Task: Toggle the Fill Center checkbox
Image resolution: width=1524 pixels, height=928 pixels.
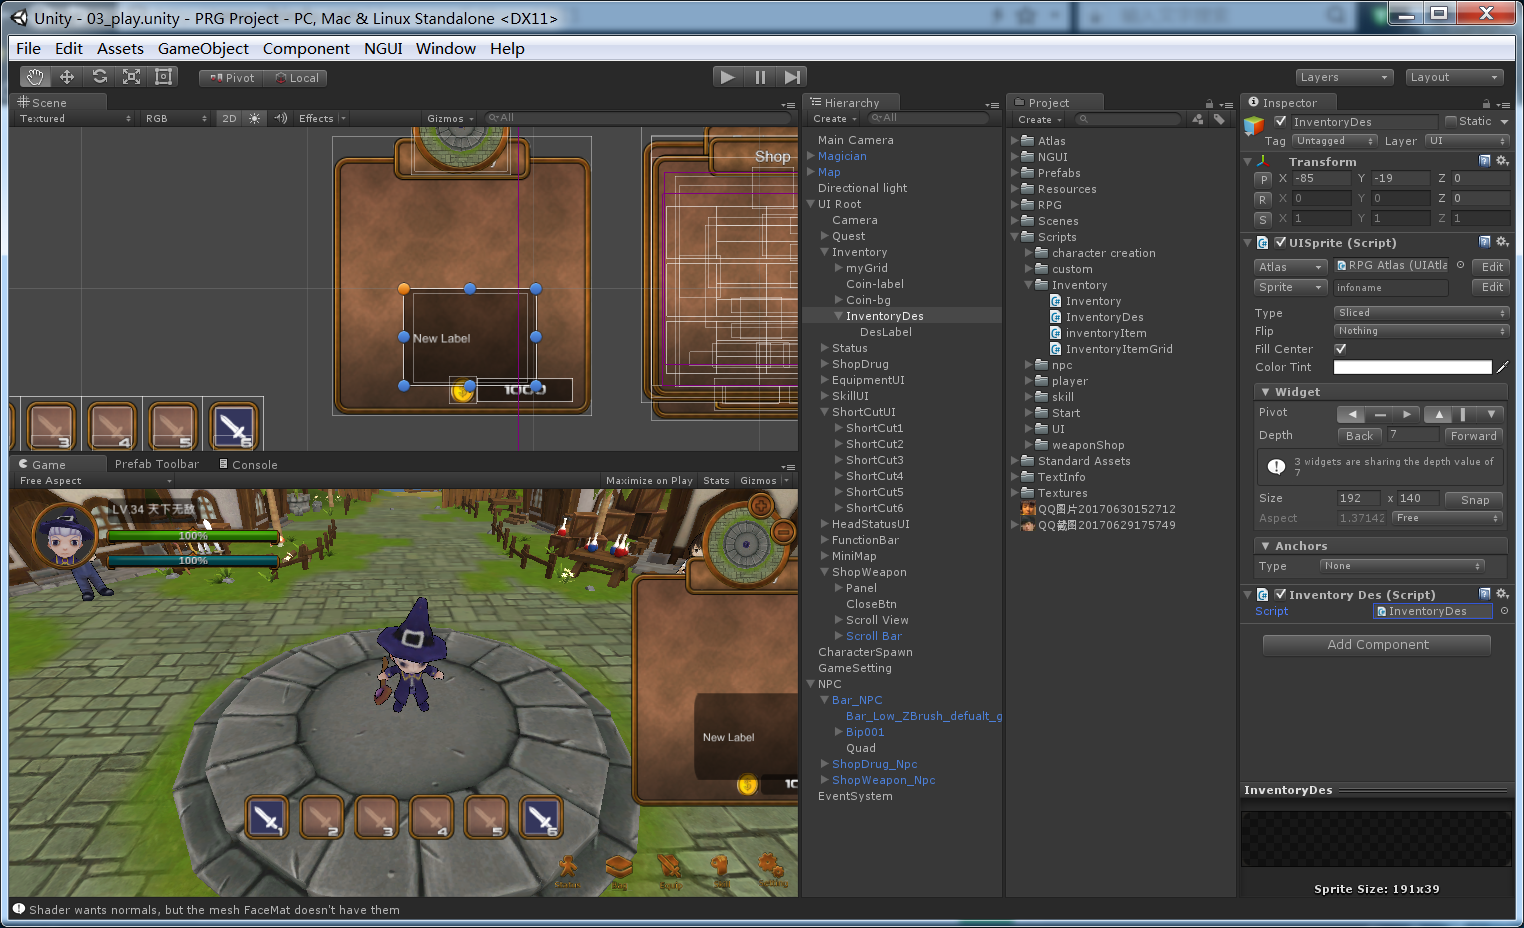Action: click(x=1340, y=349)
